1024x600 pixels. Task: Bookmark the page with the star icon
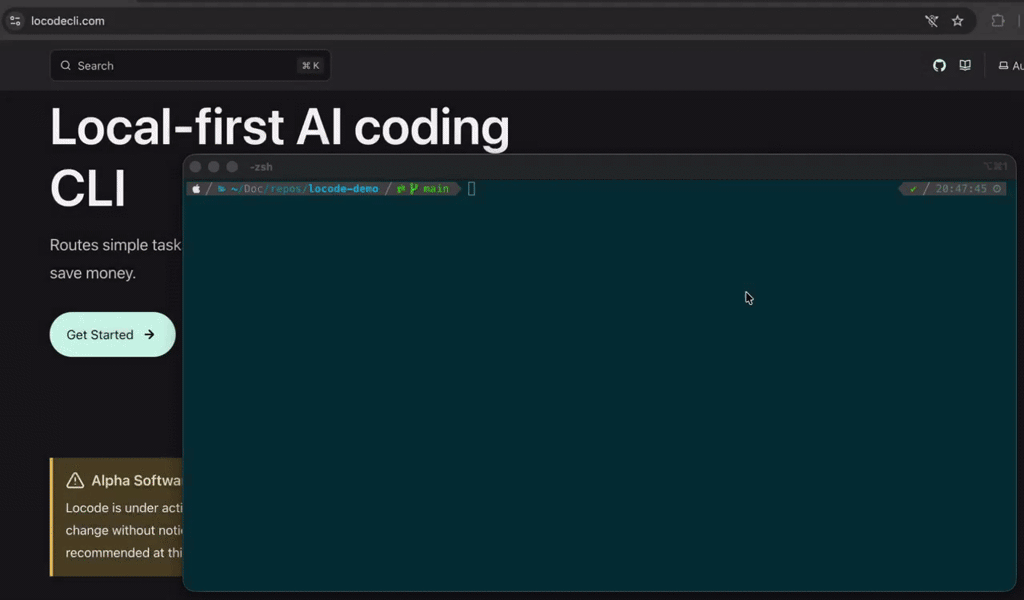coord(957,20)
